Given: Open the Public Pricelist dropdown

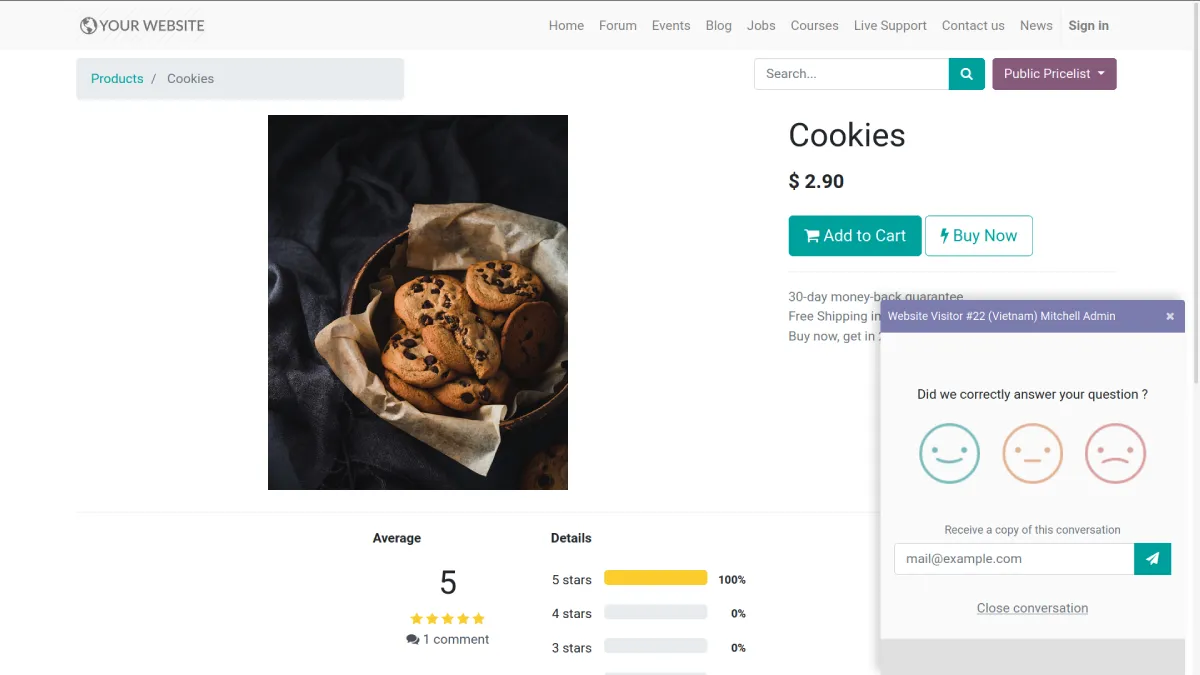Looking at the screenshot, I should tap(1054, 74).
